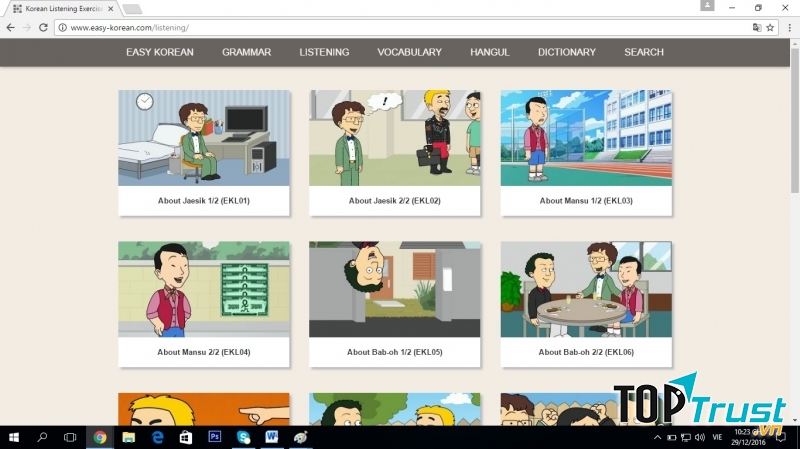Open the LISTENING nav menu item
This screenshot has width=800, height=449.
point(324,52)
